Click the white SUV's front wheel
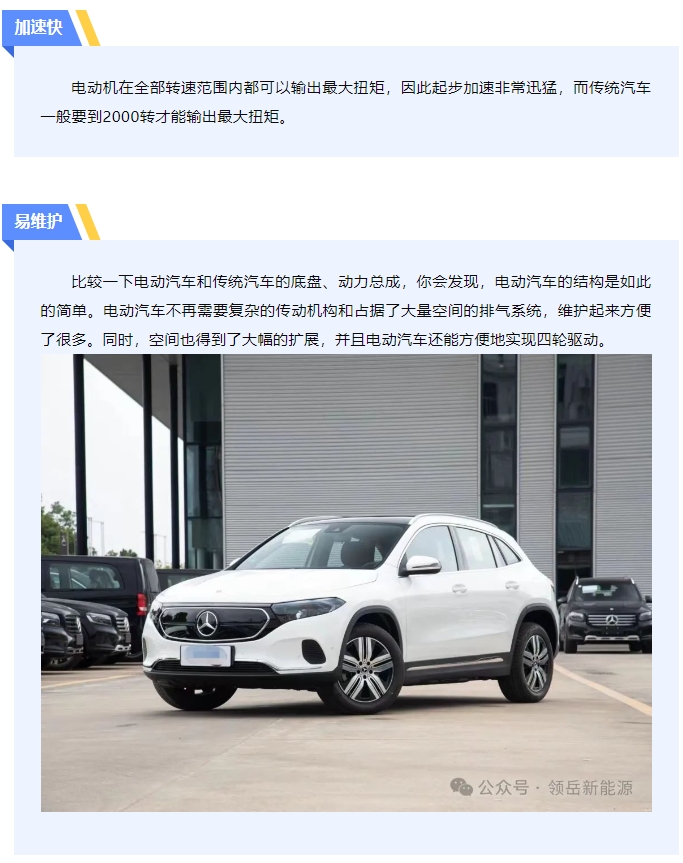The height and width of the screenshot is (863, 683). point(365,669)
